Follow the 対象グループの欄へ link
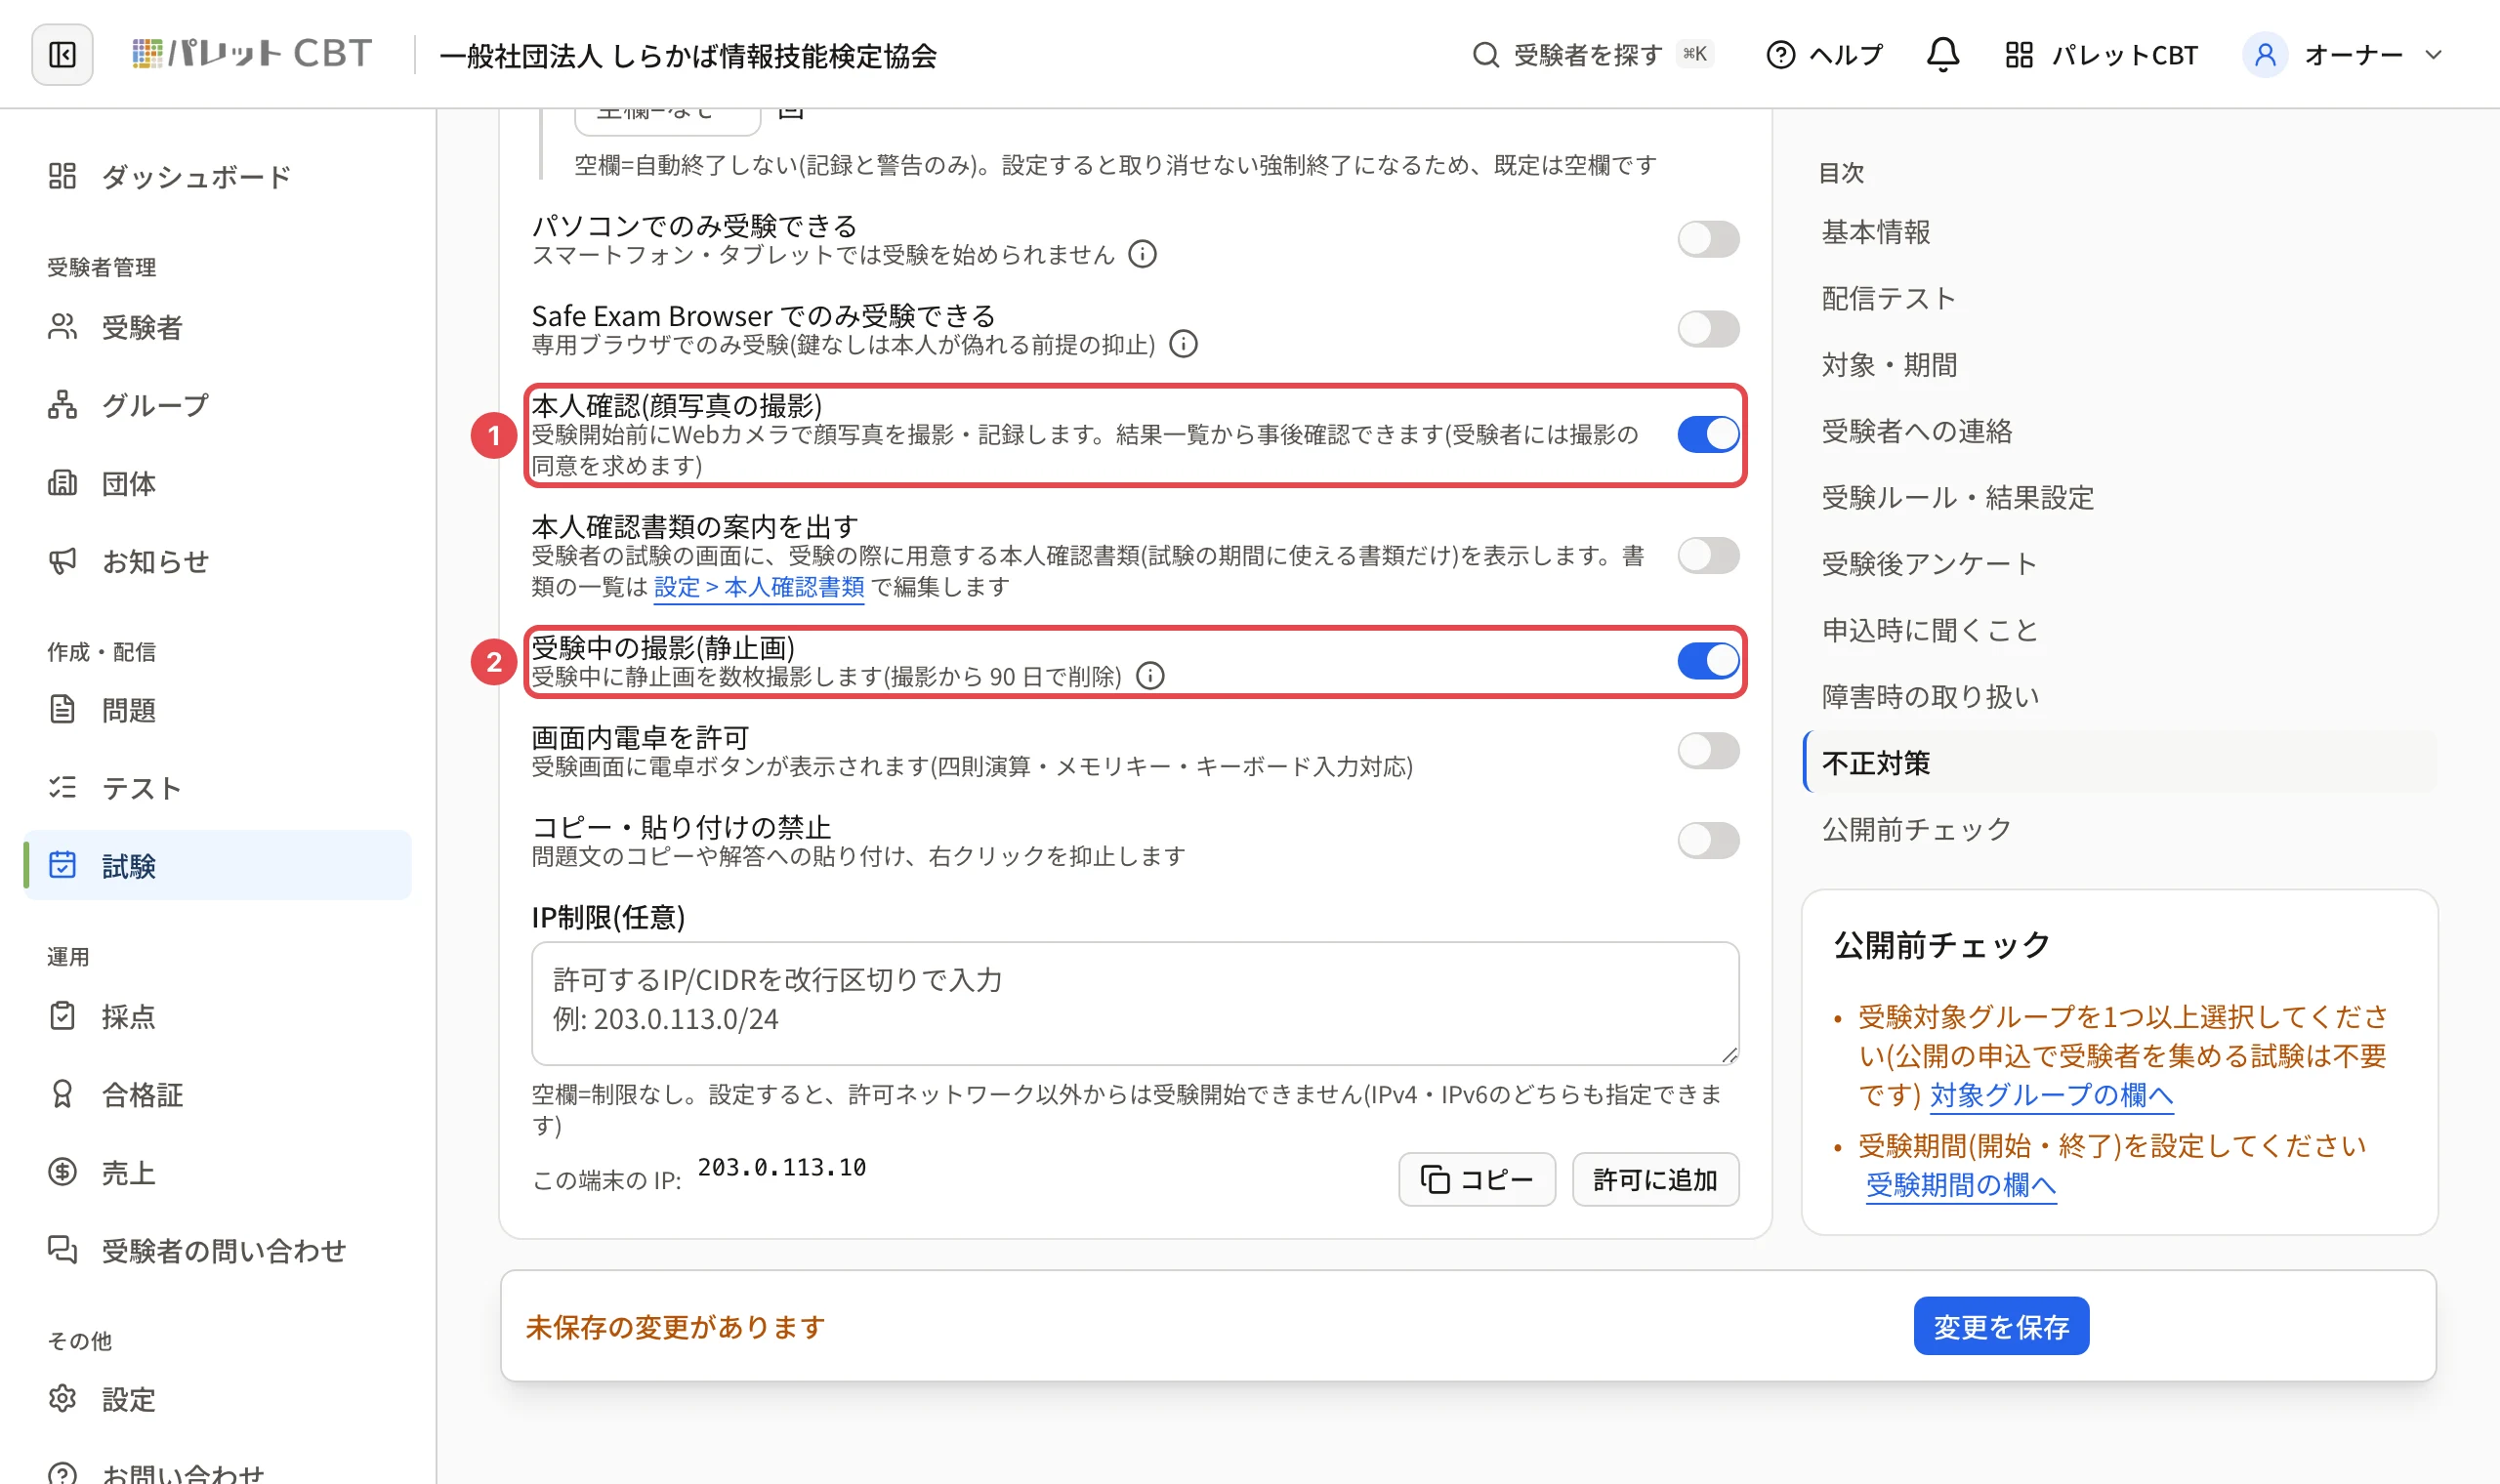This screenshot has height=1484, width=2500. [x=2050, y=1095]
